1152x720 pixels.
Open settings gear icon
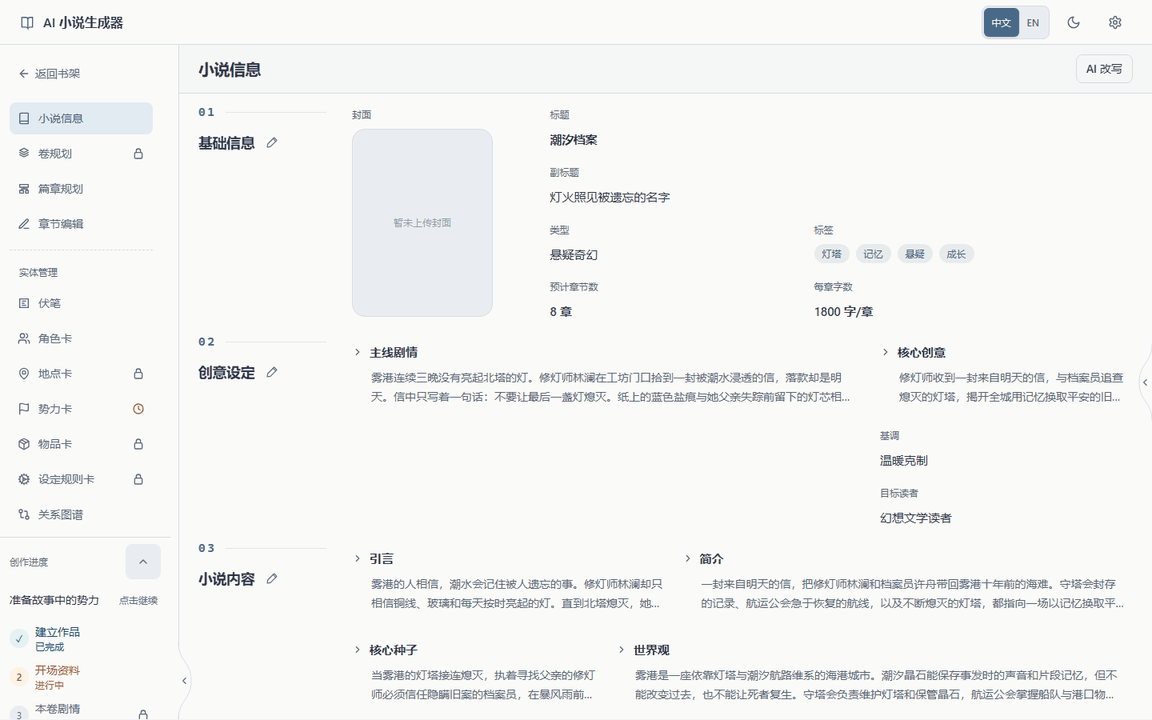(x=1115, y=23)
